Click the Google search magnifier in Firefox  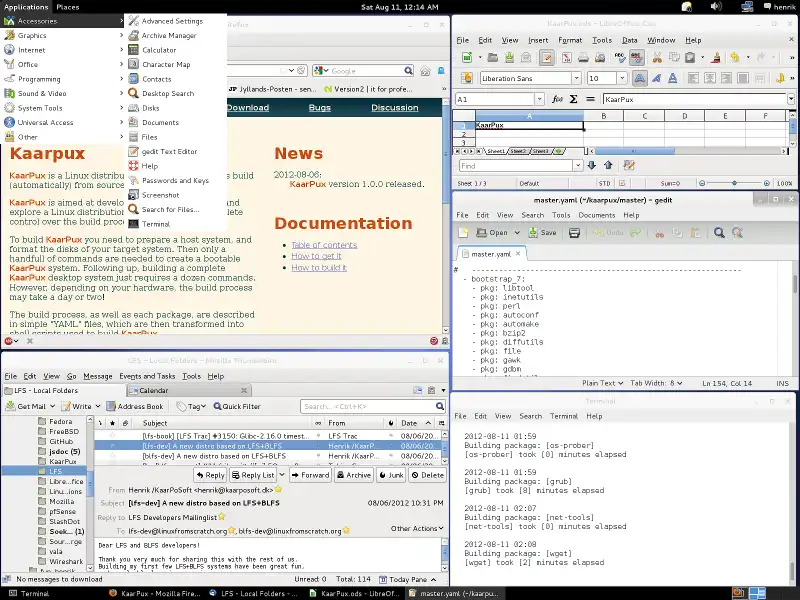click(409, 71)
